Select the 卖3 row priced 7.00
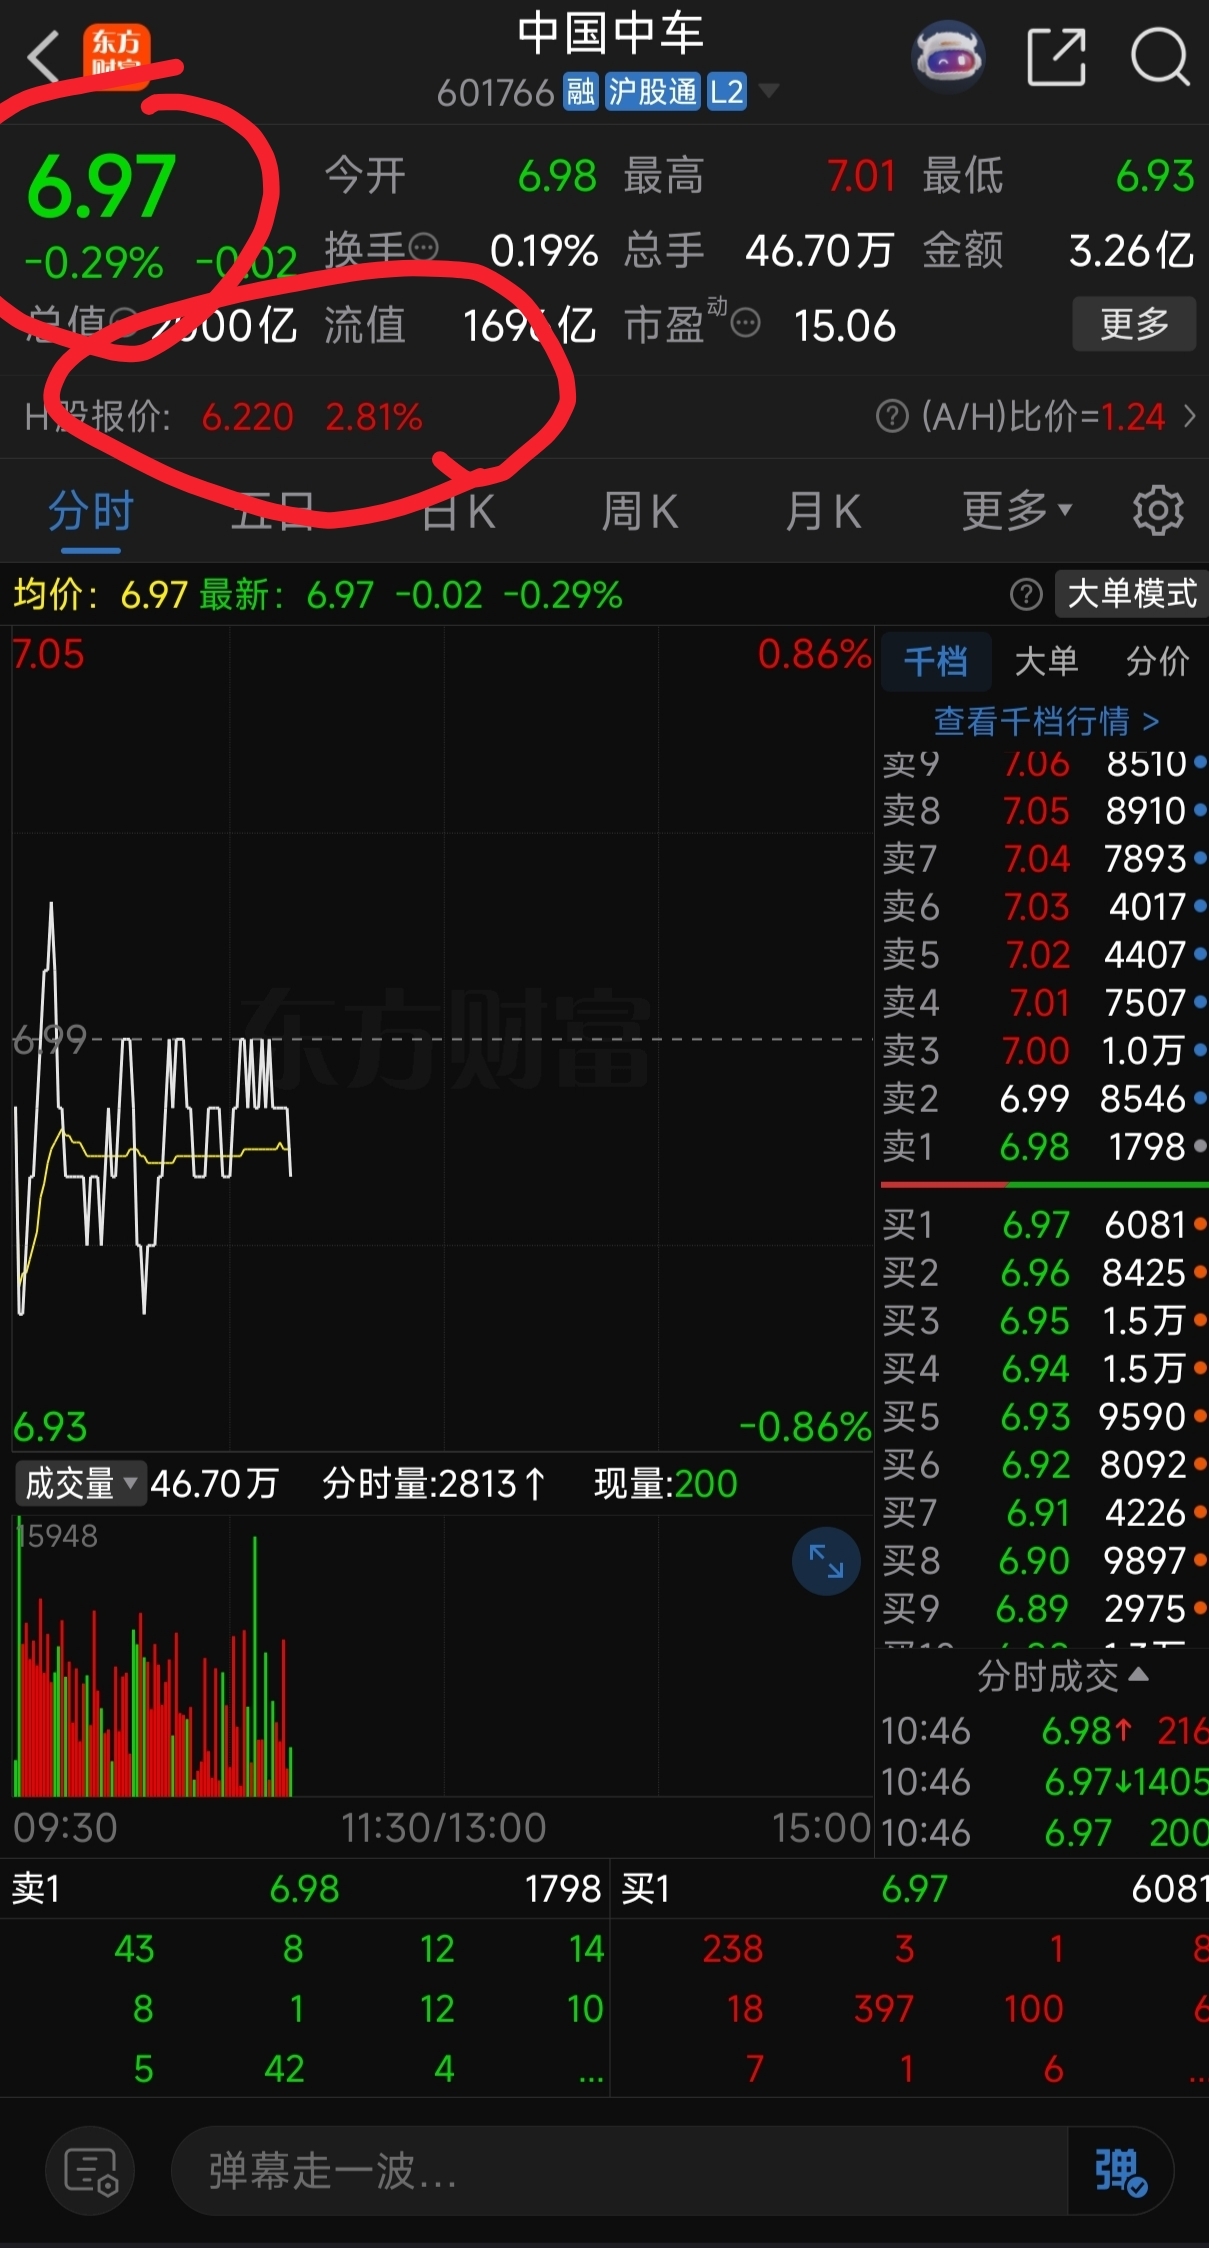 [1044, 1050]
